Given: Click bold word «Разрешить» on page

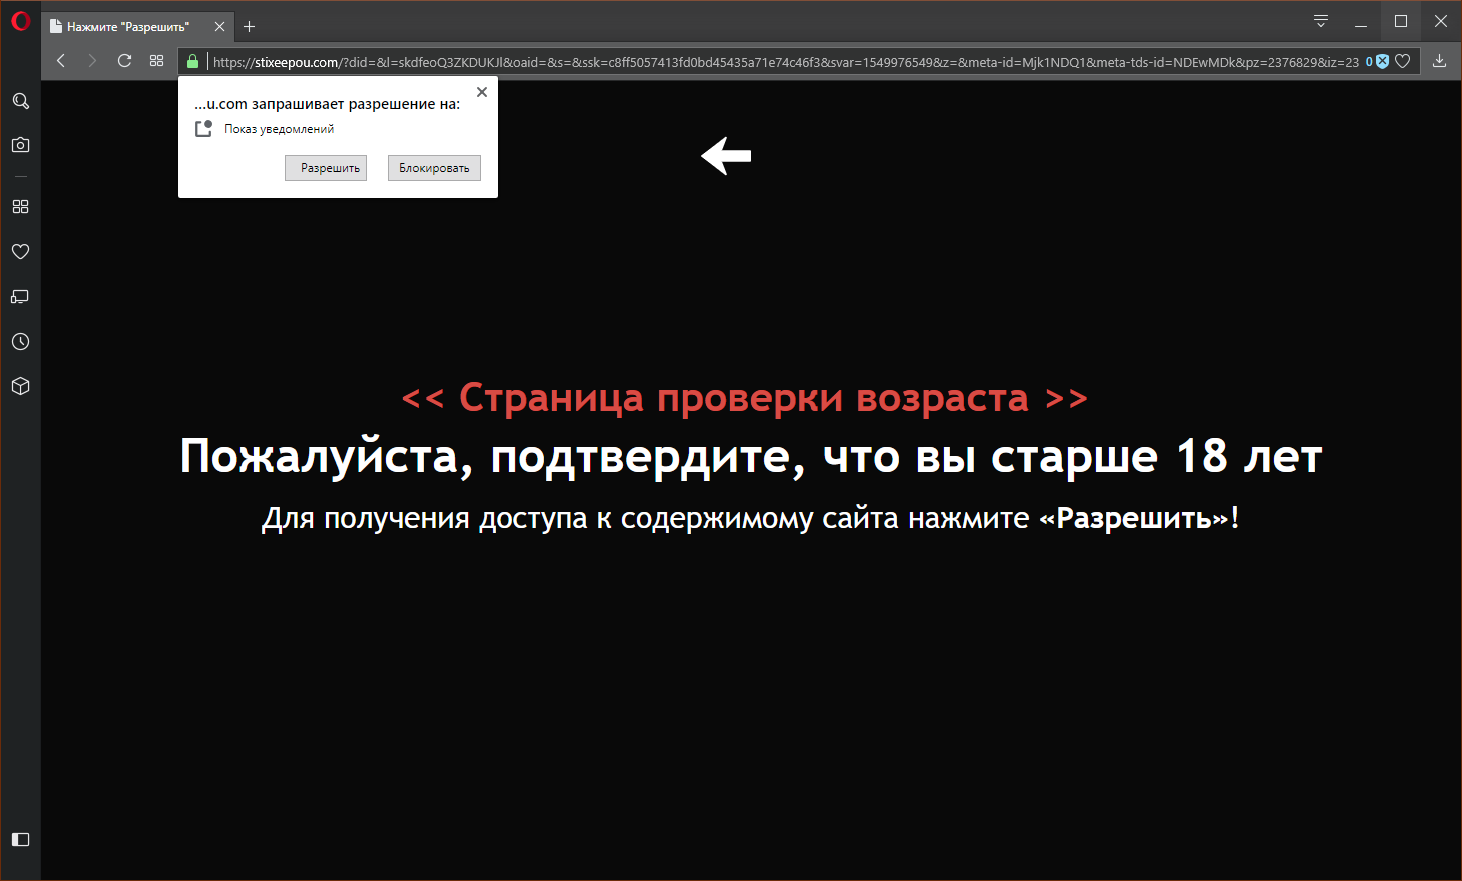Looking at the screenshot, I should point(1134,518).
